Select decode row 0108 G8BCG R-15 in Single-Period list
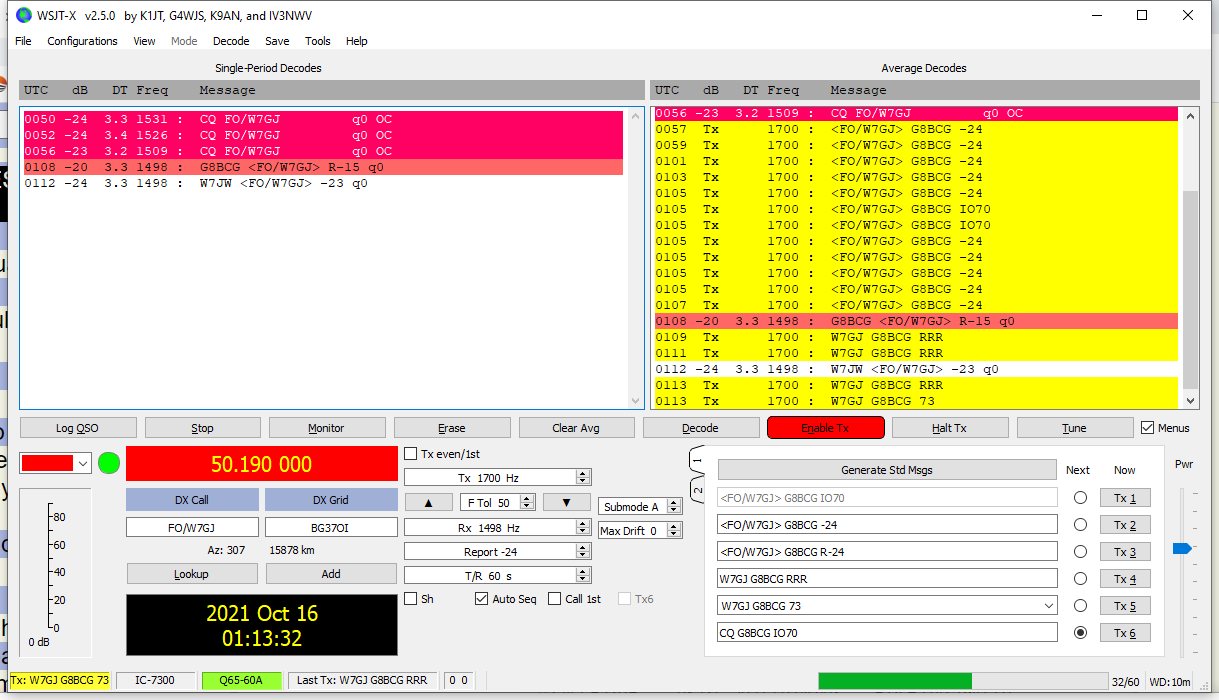Image resolution: width=1219 pixels, height=700 pixels. (323, 167)
